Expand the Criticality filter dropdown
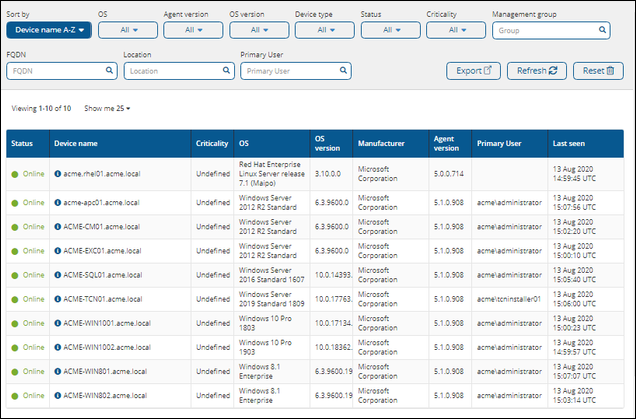The width and height of the screenshot is (636, 419). coord(455,30)
